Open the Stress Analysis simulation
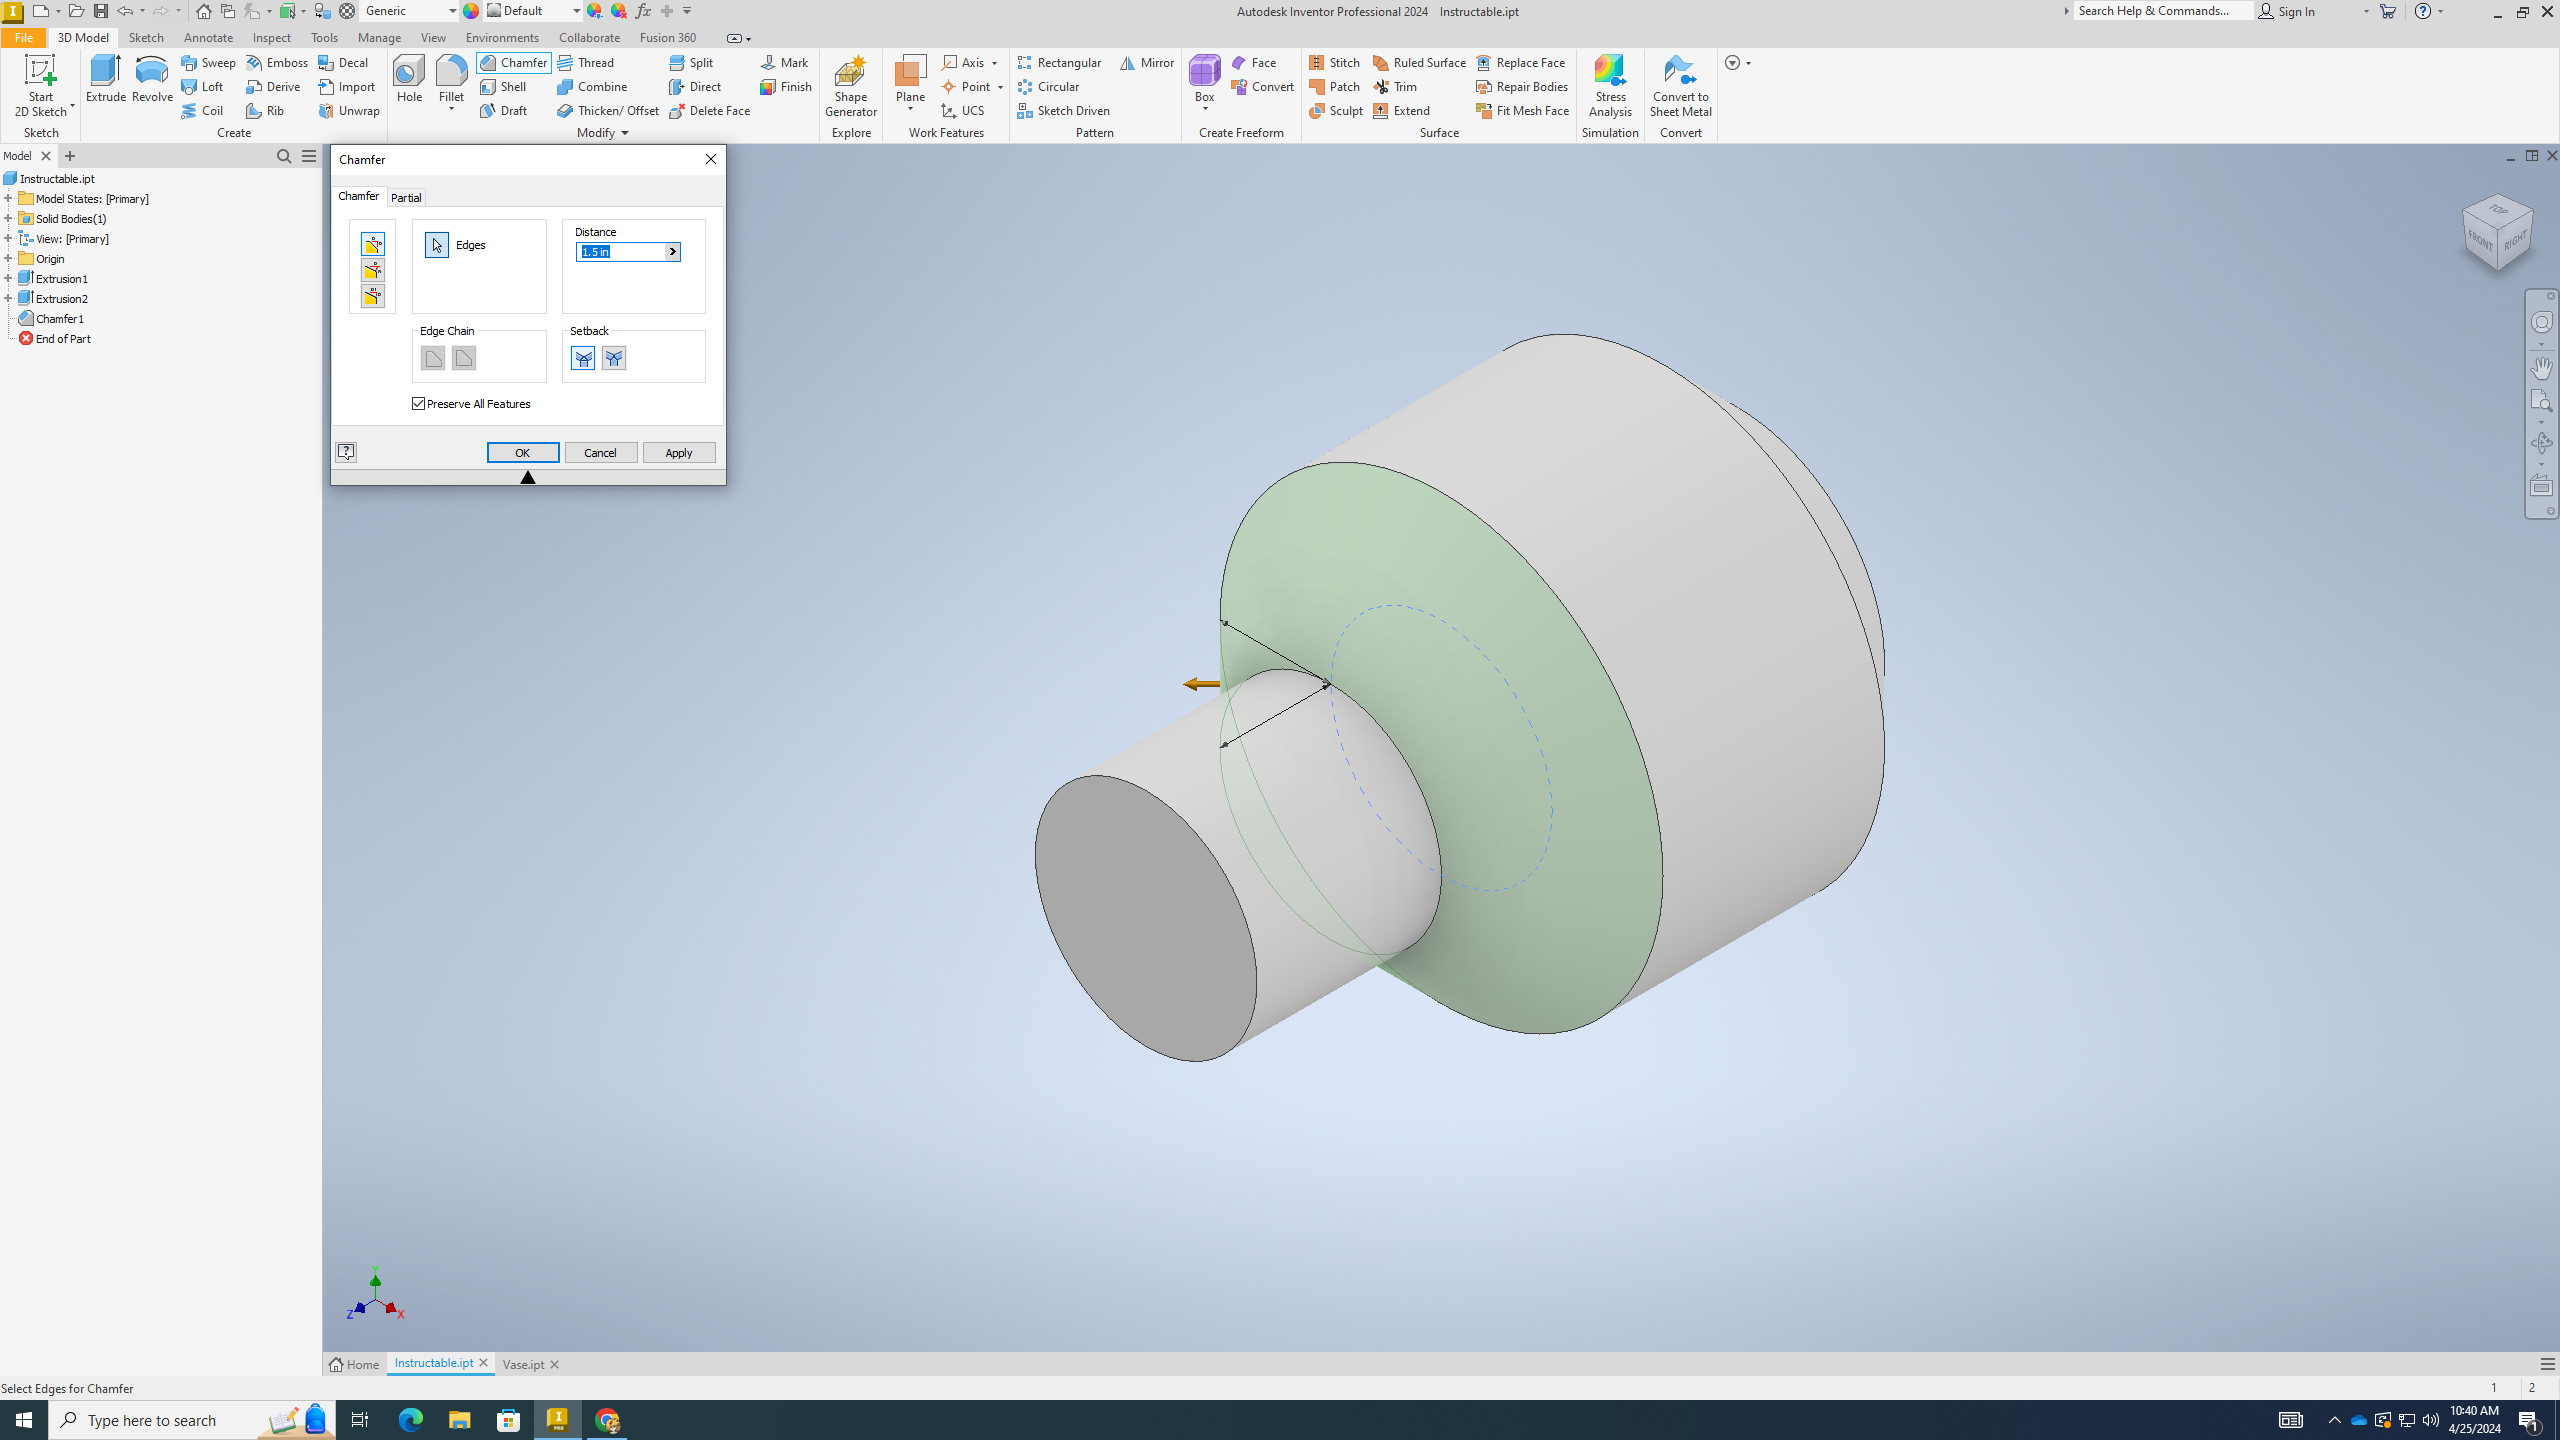Screen dimensions: 2560x1440 tap(1610, 86)
